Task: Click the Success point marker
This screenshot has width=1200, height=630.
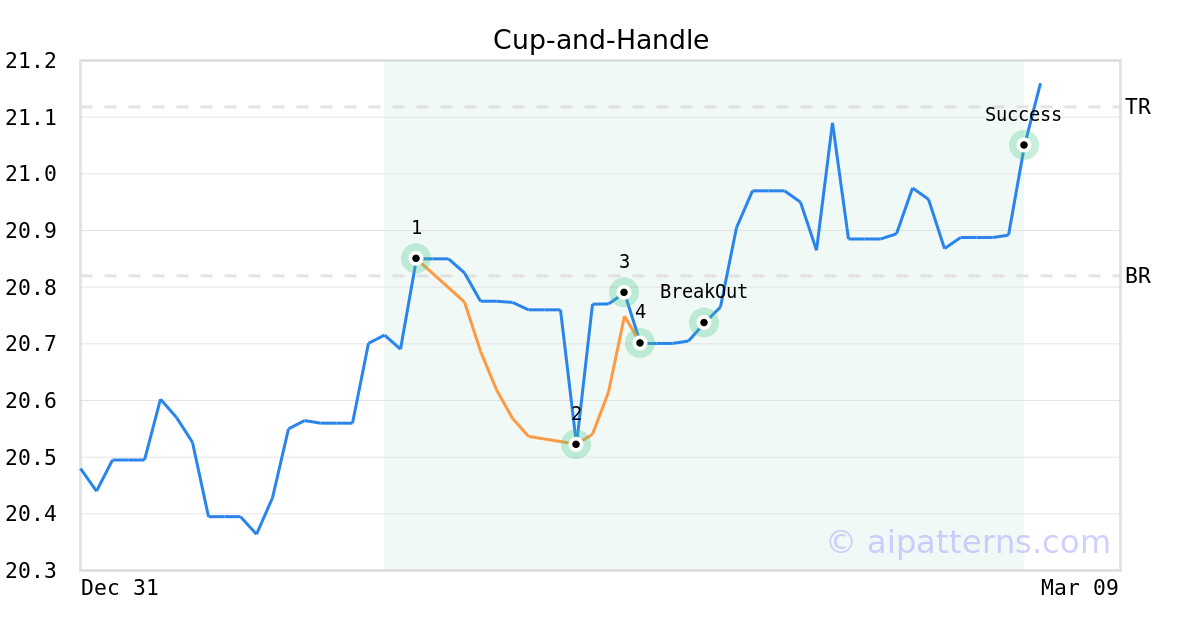Action: point(1024,145)
